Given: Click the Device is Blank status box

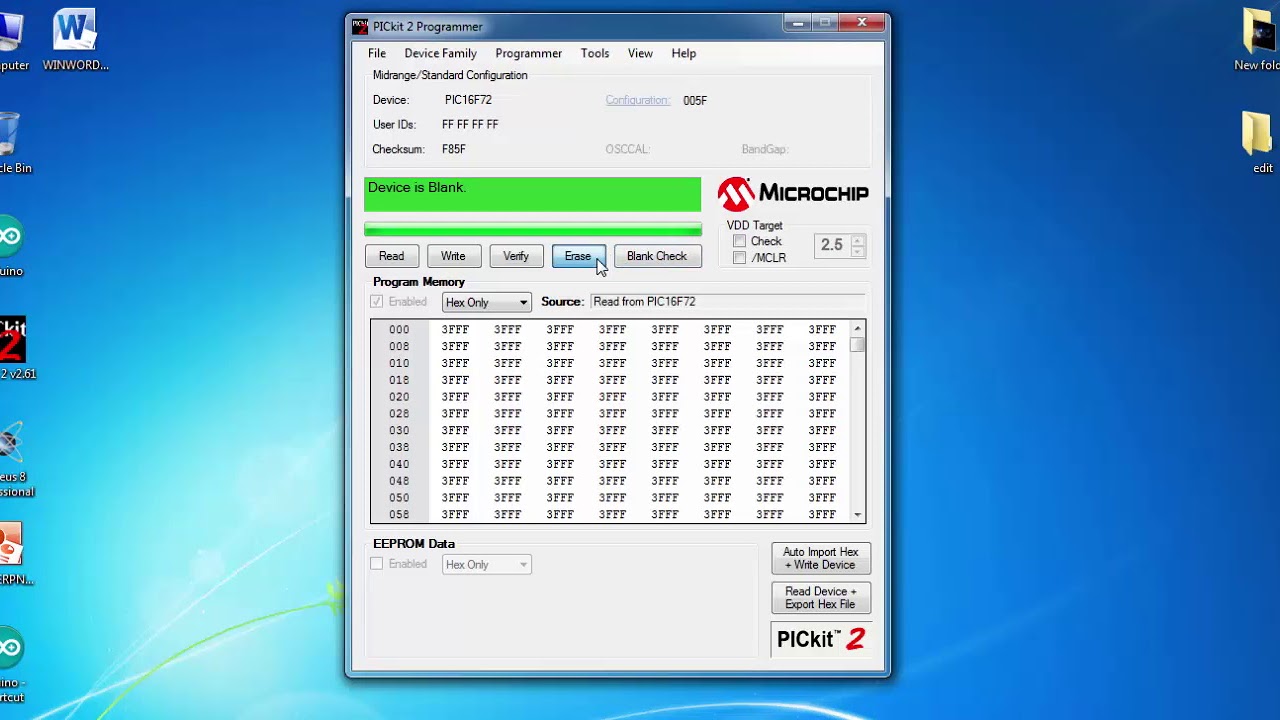Looking at the screenshot, I should 533,194.
